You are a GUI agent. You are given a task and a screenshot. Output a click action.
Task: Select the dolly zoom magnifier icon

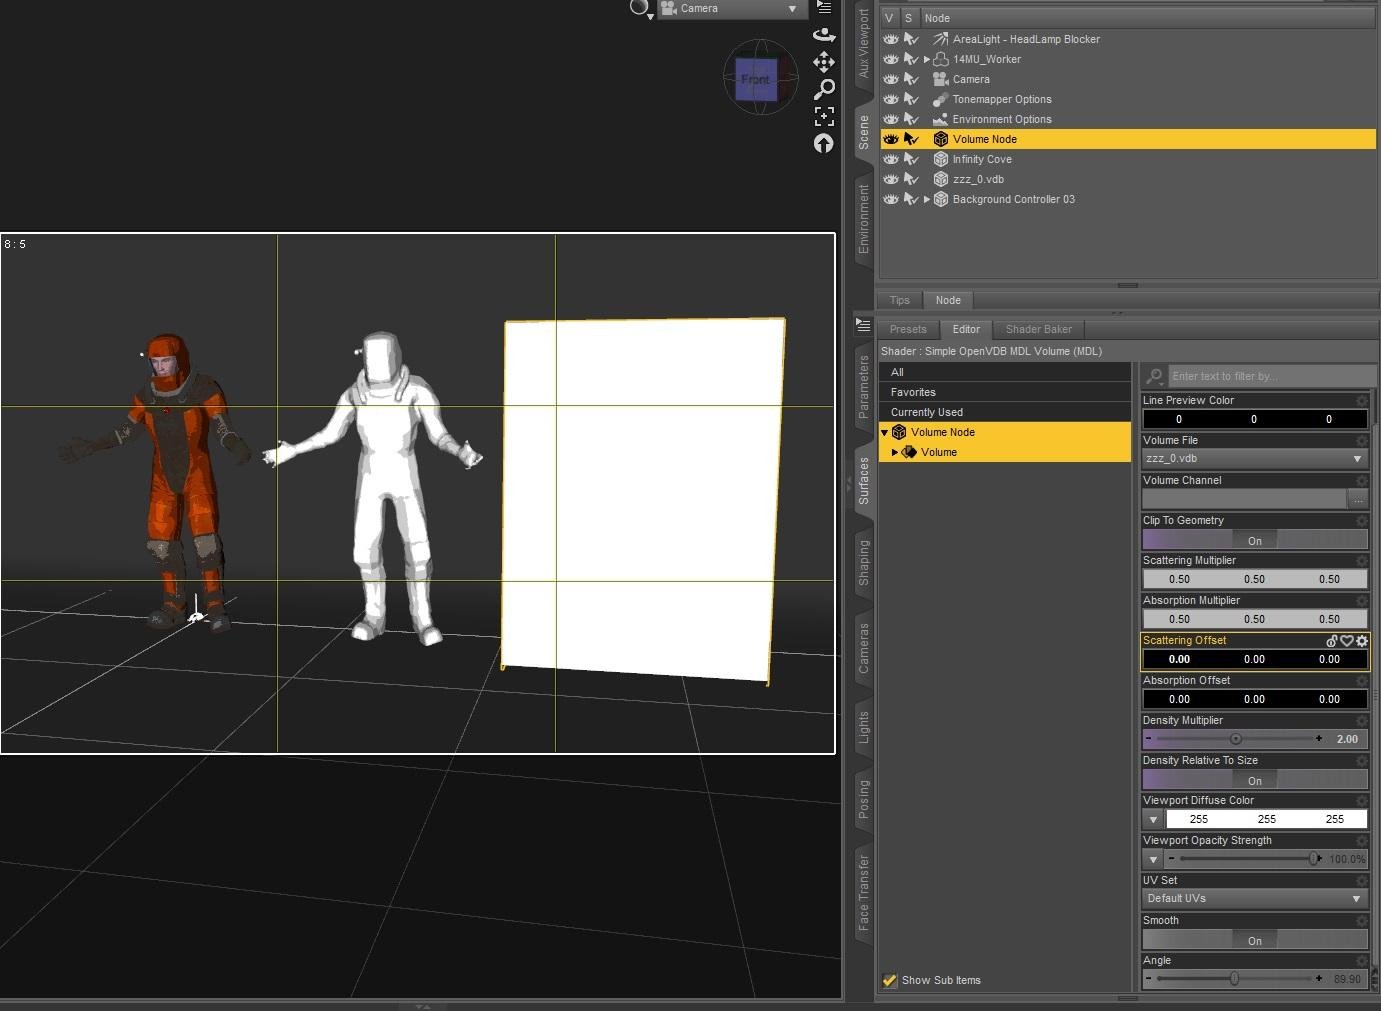(824, 89)
